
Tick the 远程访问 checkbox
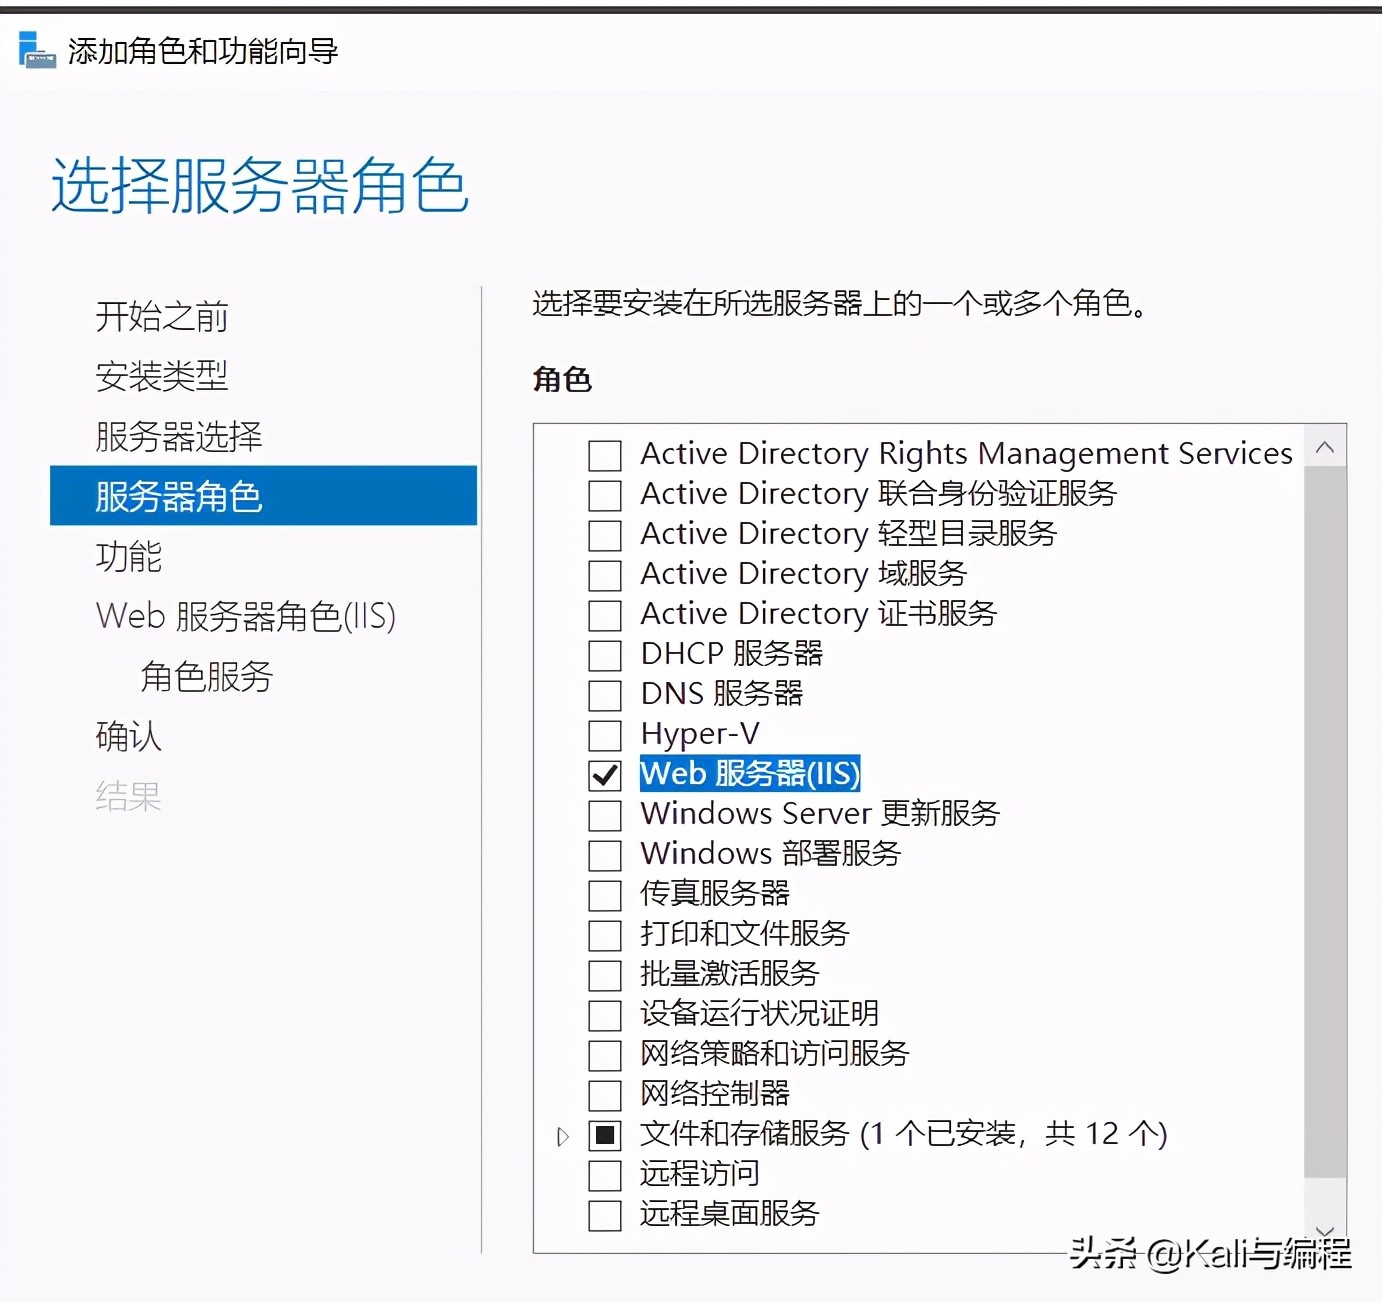click(605, 1176)
